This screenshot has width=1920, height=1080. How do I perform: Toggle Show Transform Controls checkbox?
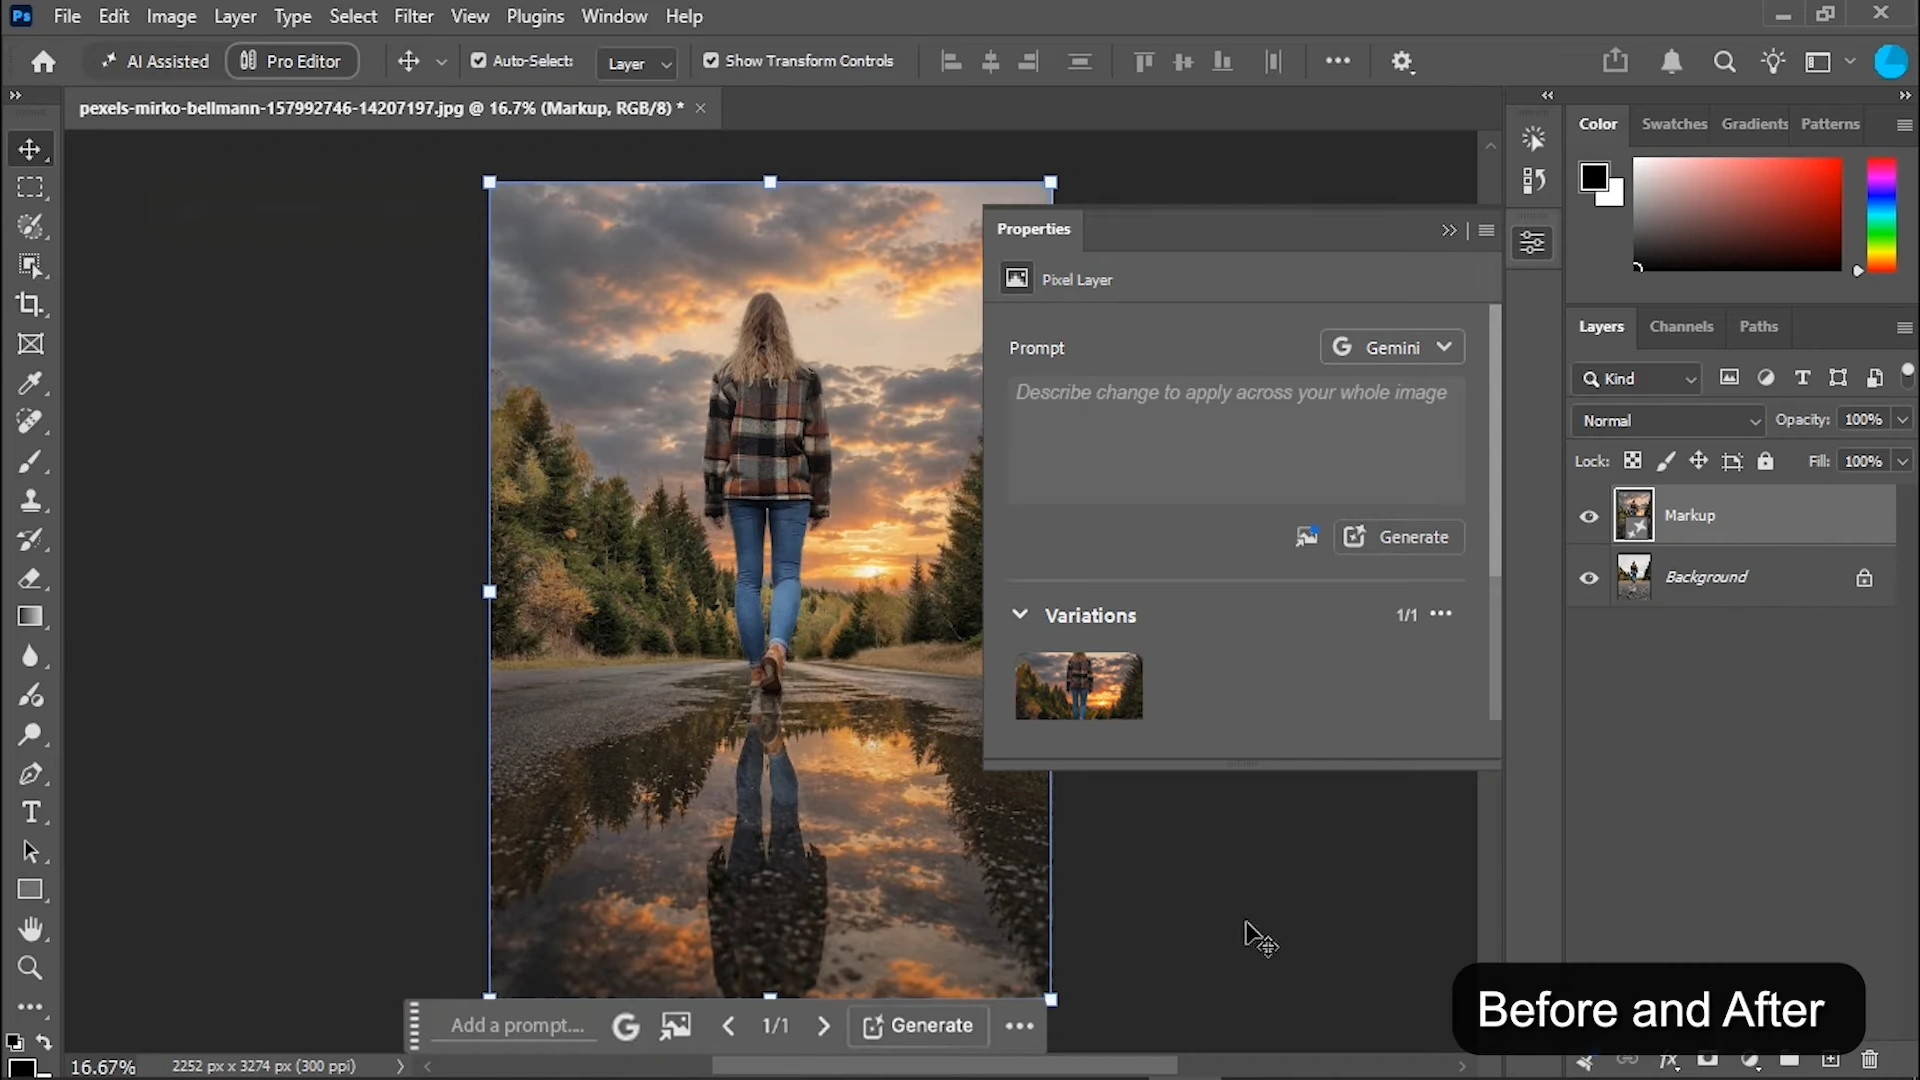point(711,61)
